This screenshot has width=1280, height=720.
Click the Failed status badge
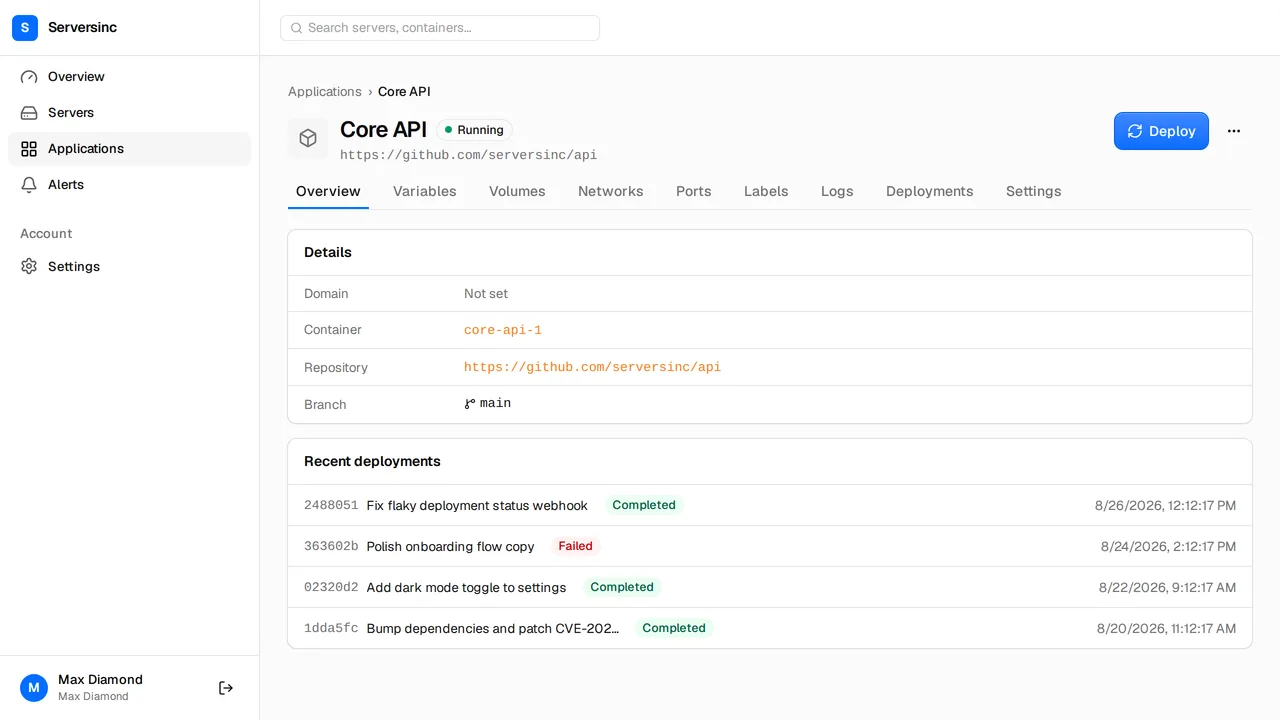(576, 546)
